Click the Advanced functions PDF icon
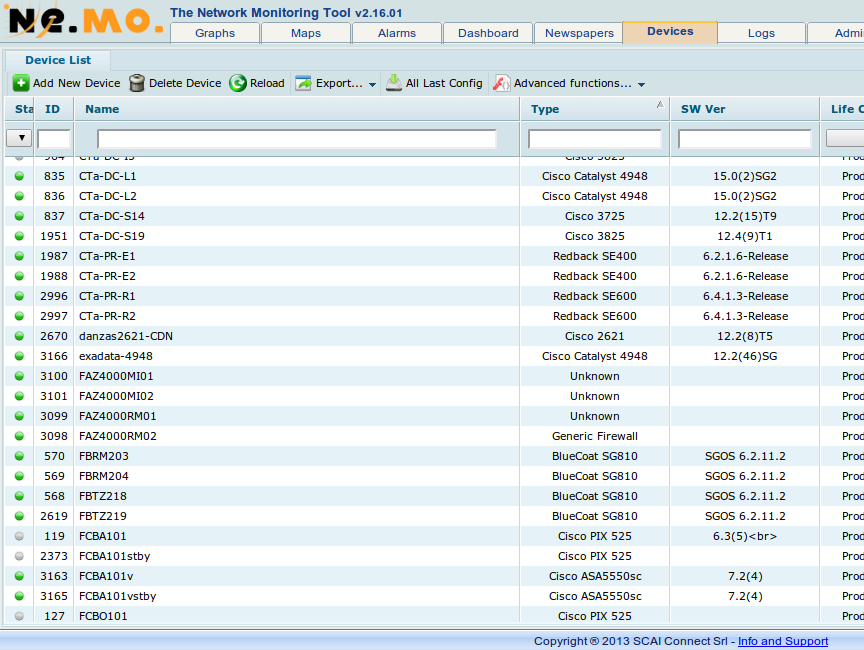The image size is (864, 650). 501,83
